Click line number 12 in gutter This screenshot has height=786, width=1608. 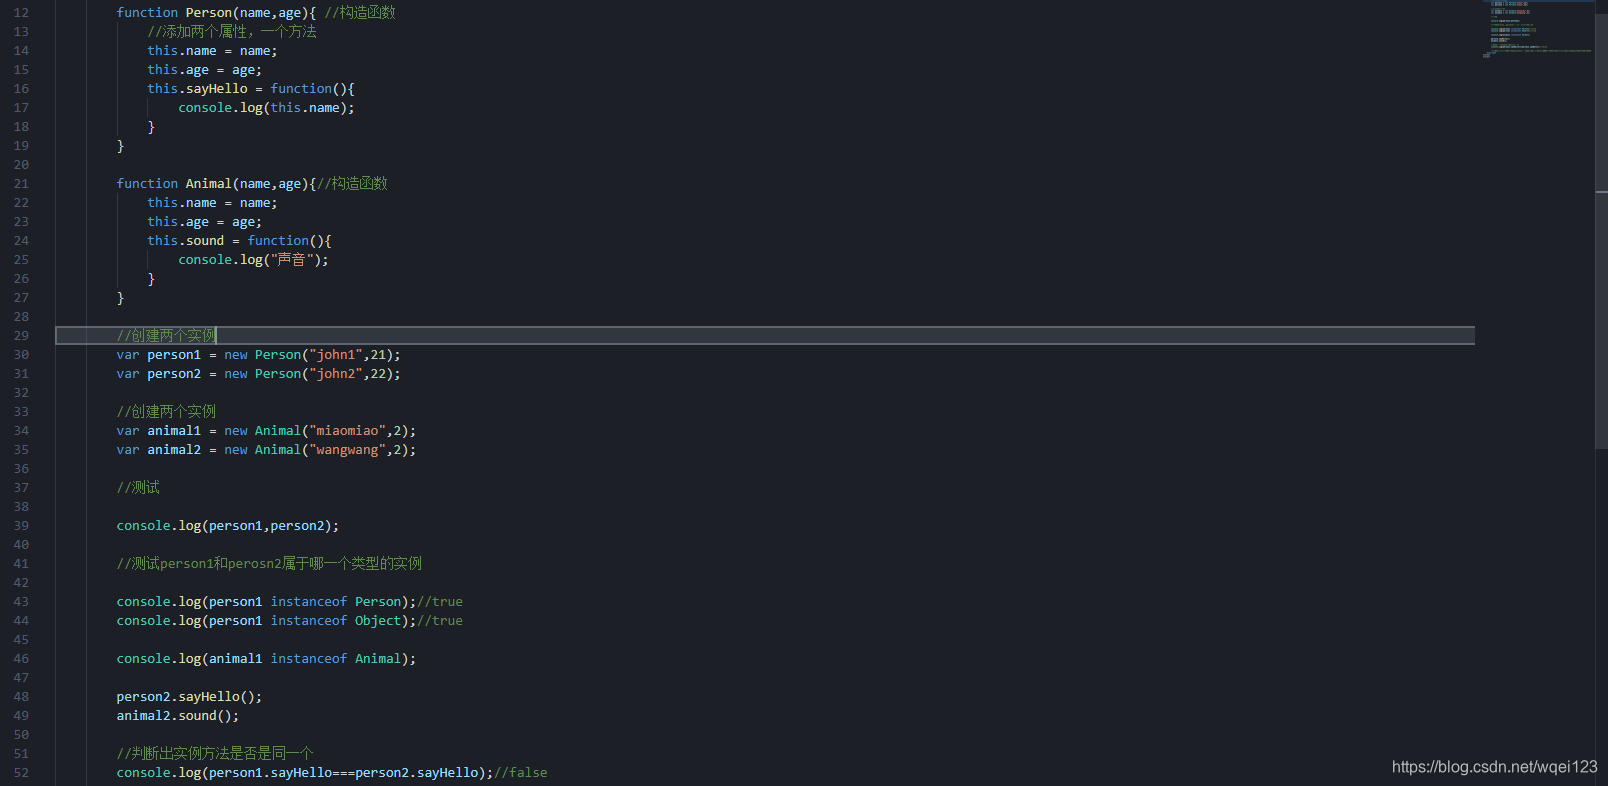[21, 13]
